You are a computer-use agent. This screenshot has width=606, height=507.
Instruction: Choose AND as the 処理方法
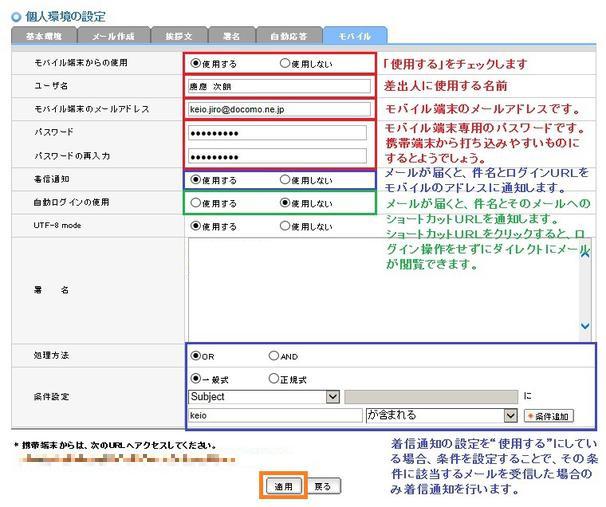coord(274,355)
